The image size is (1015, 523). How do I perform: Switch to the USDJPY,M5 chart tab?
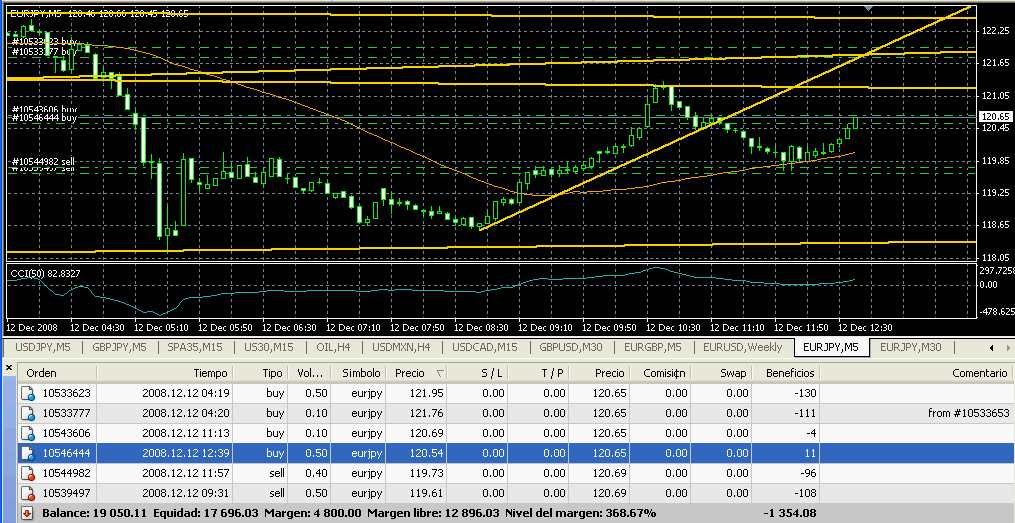[x=42, y=347]
